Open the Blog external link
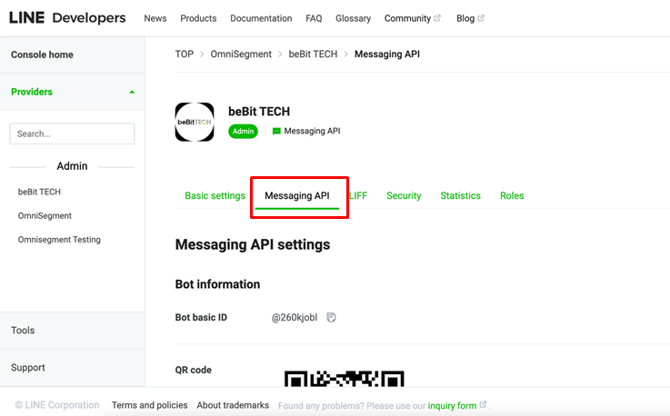The width and height of the screenshot is (670, 416). point(469,18)
